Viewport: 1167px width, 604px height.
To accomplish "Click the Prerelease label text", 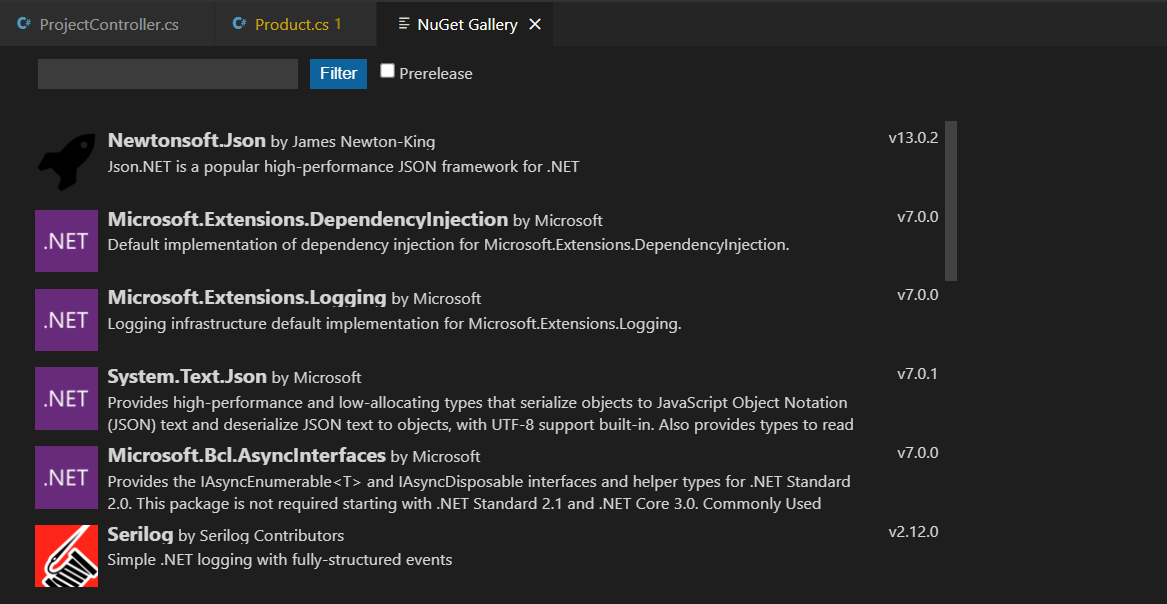I will 435,74.
